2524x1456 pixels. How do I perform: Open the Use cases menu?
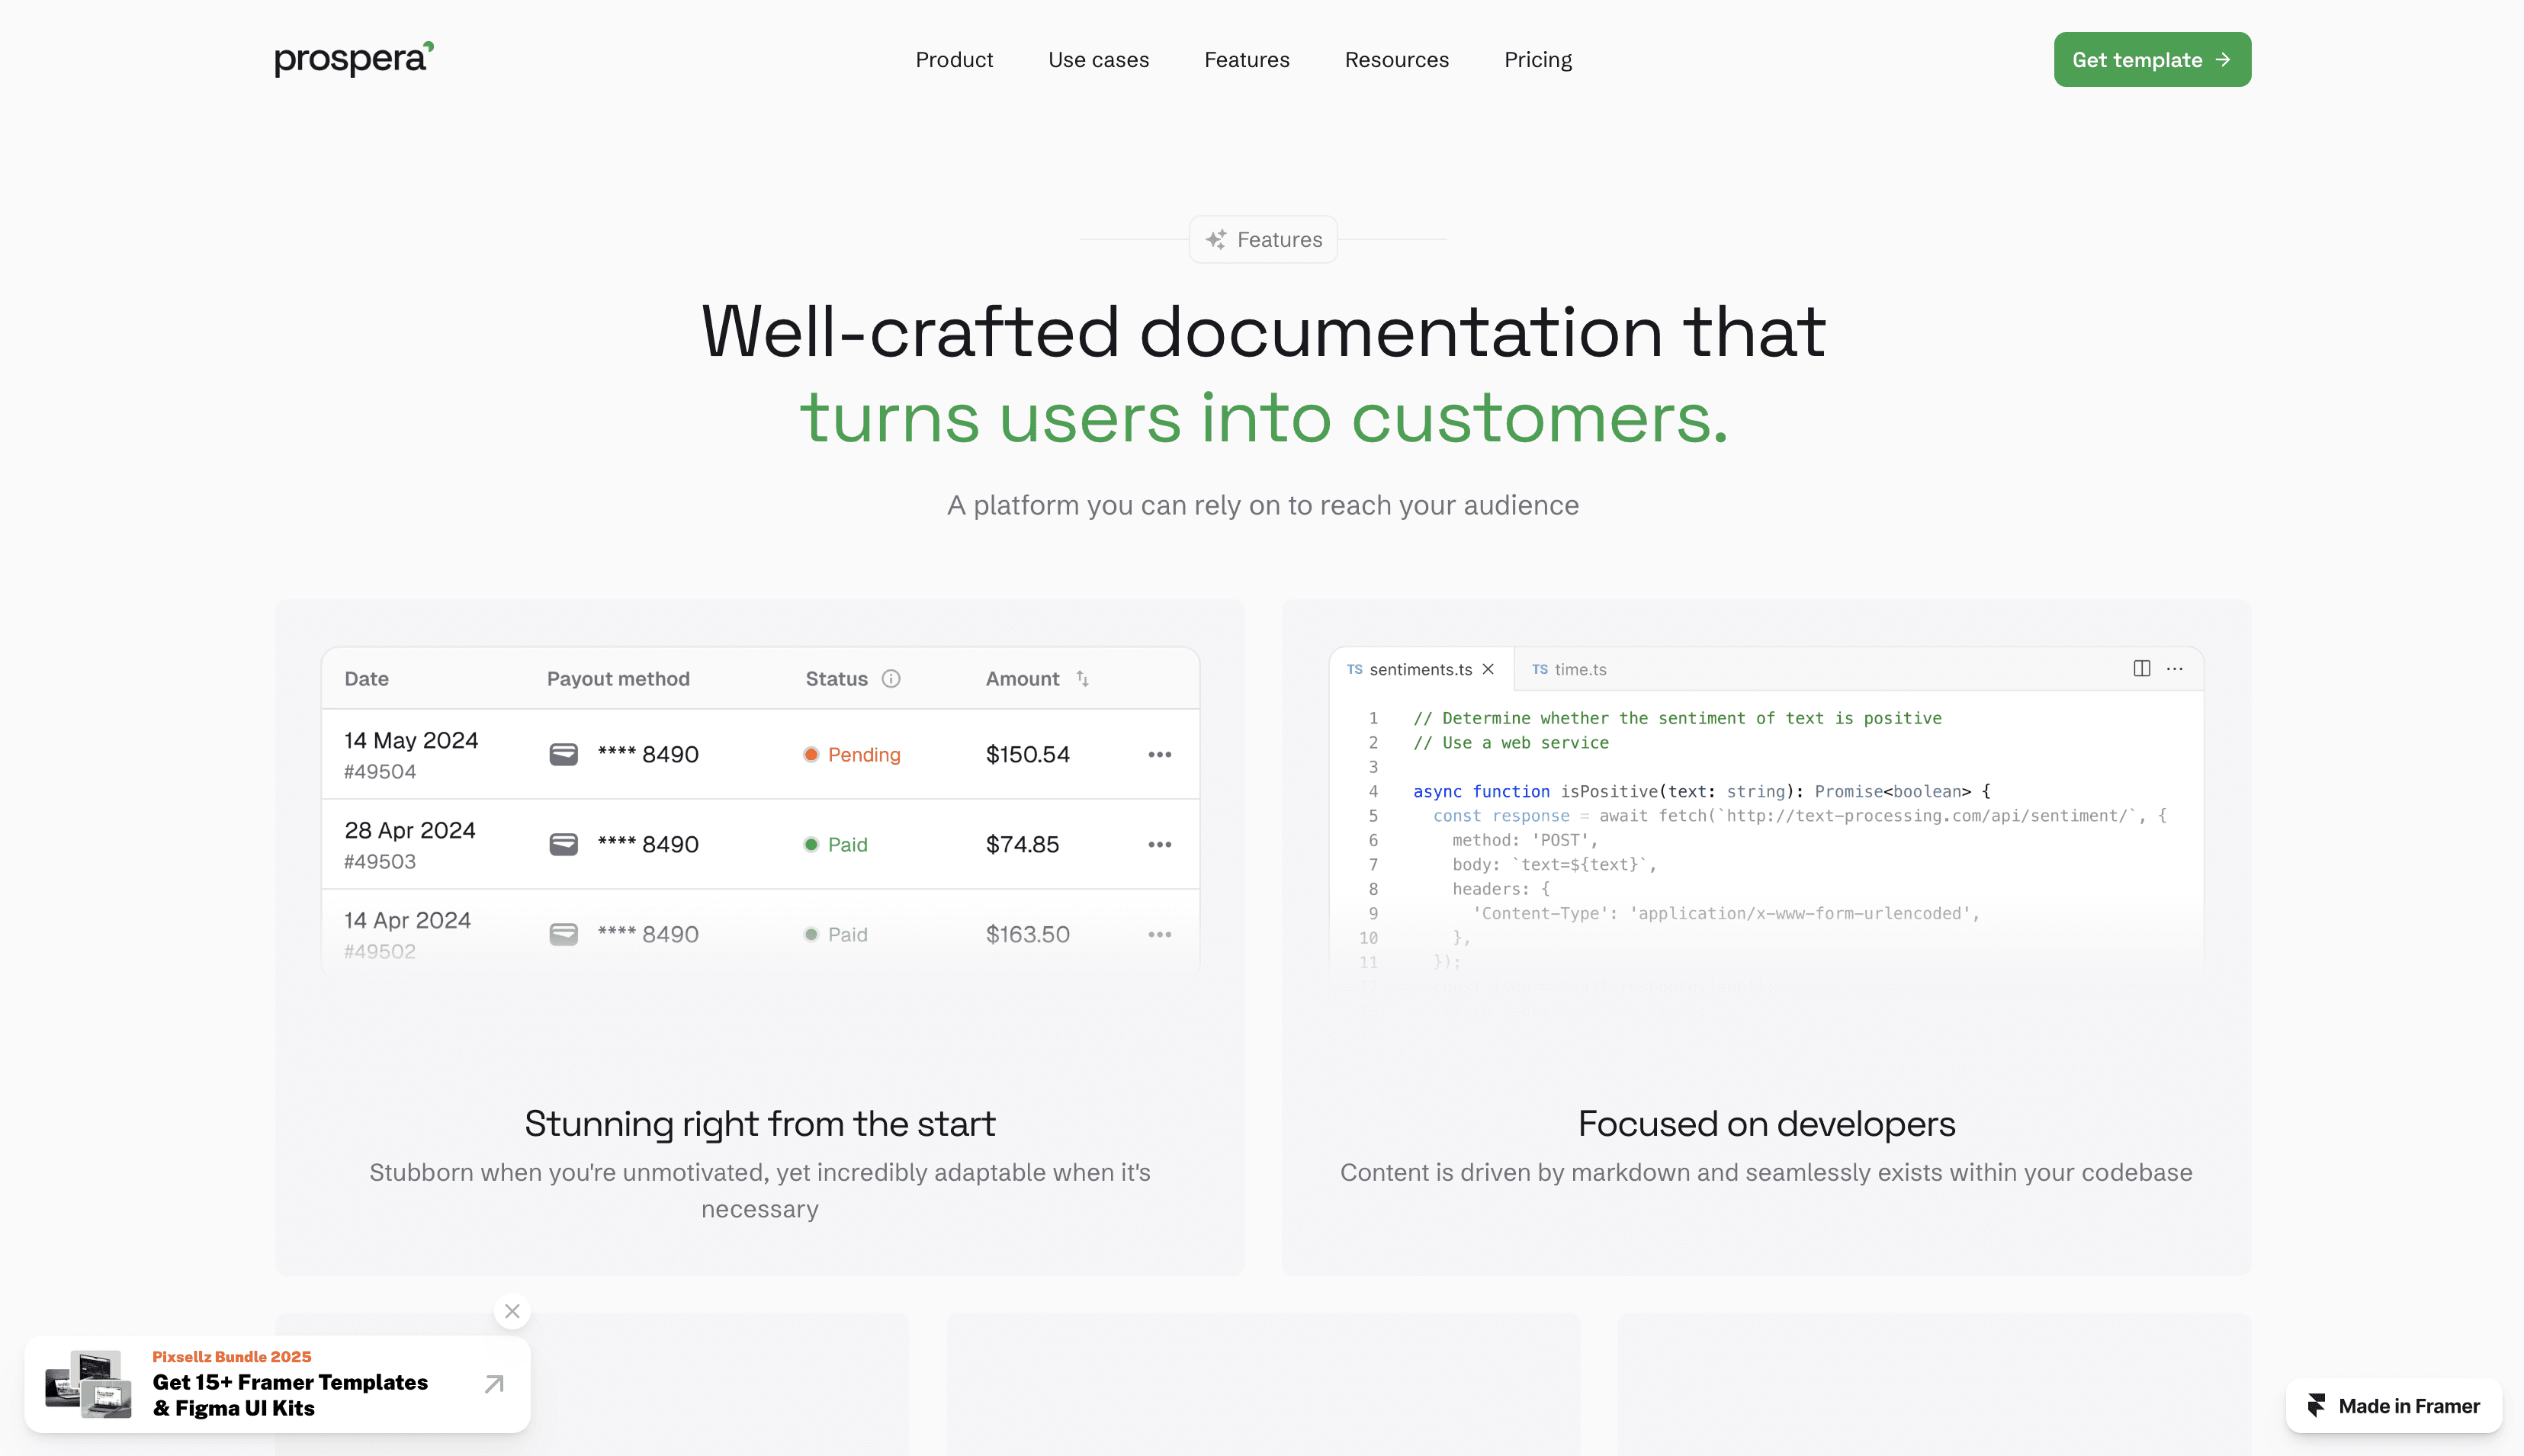pyautogui.click(x=1098, y=60)
